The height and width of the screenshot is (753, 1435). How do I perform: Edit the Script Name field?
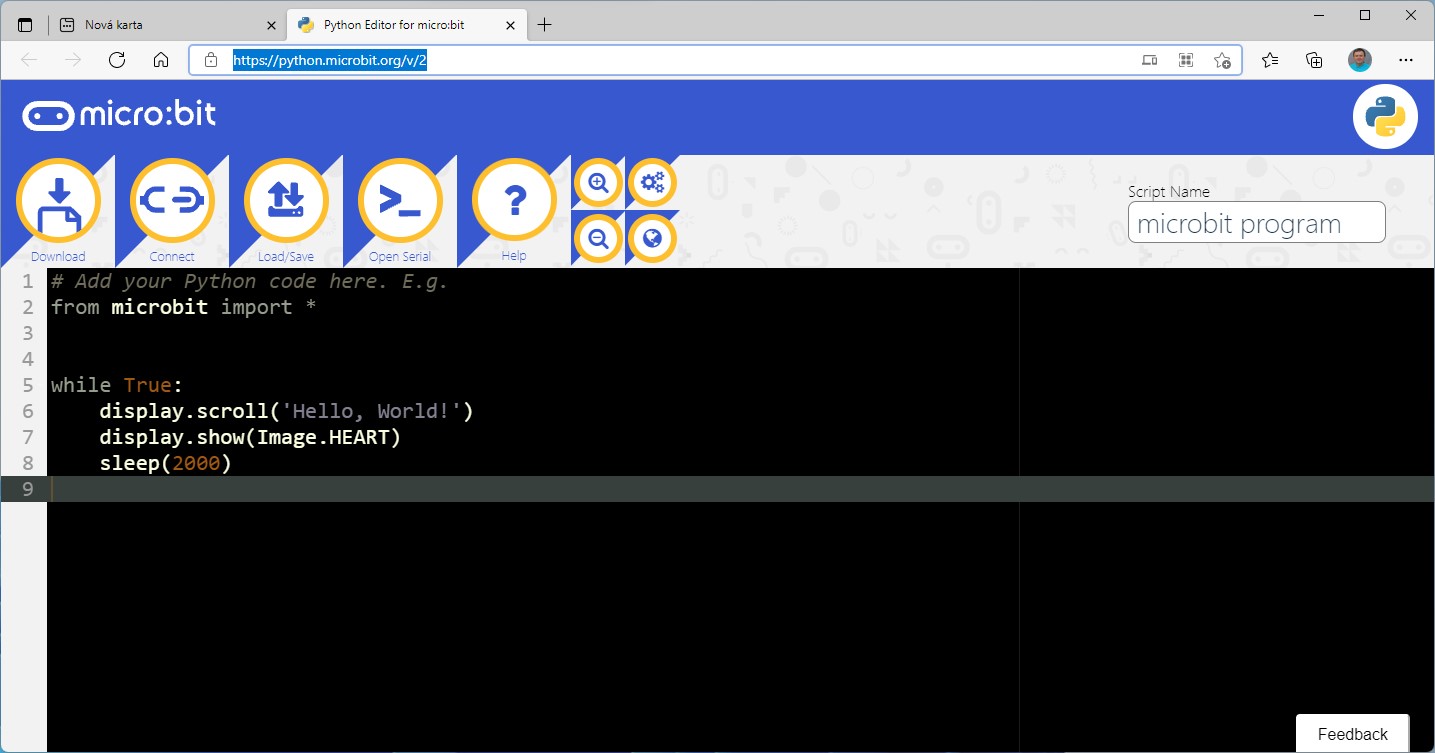[x=1256, y=223]
